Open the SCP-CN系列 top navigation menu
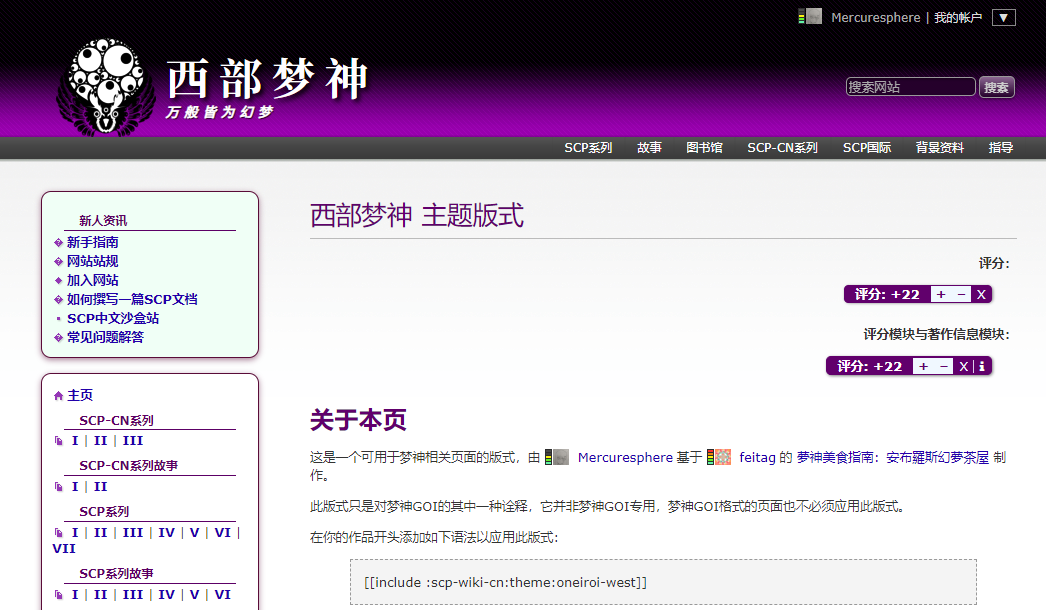This screenshot has height=610, width=1046. [x=782, y=148]
